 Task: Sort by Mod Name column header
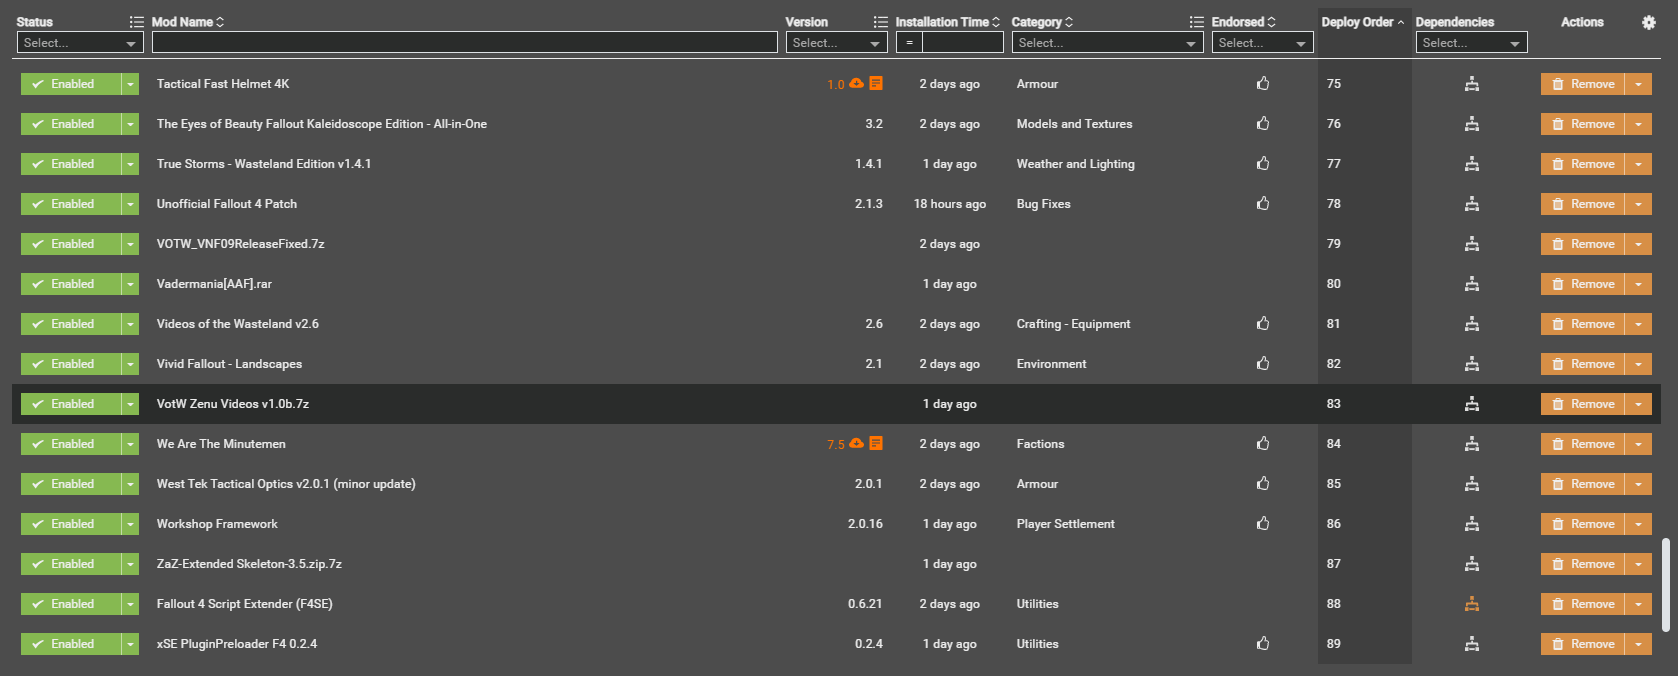[188, 22]
